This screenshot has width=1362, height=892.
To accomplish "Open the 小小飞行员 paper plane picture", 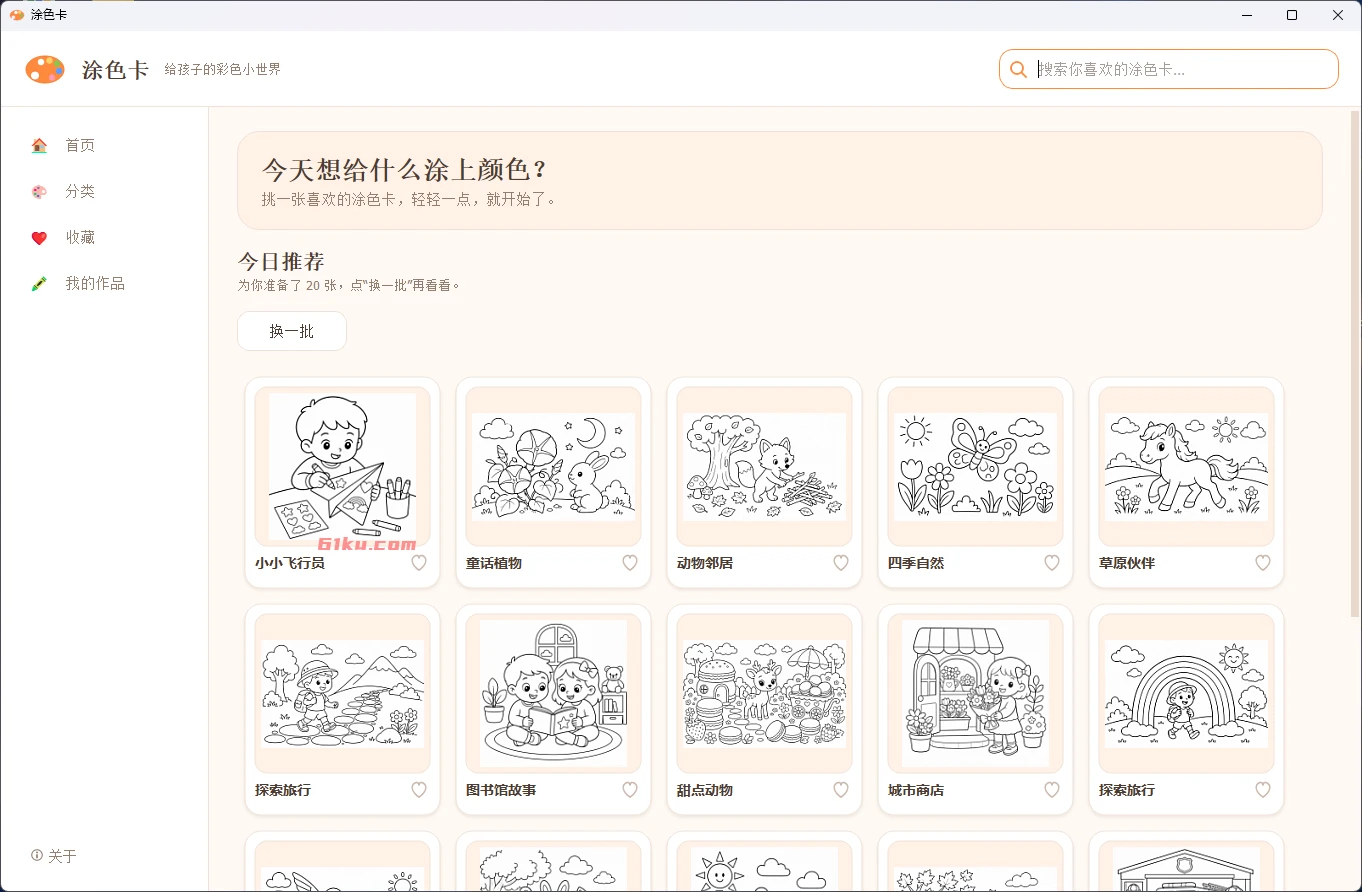I will point(342,467).
